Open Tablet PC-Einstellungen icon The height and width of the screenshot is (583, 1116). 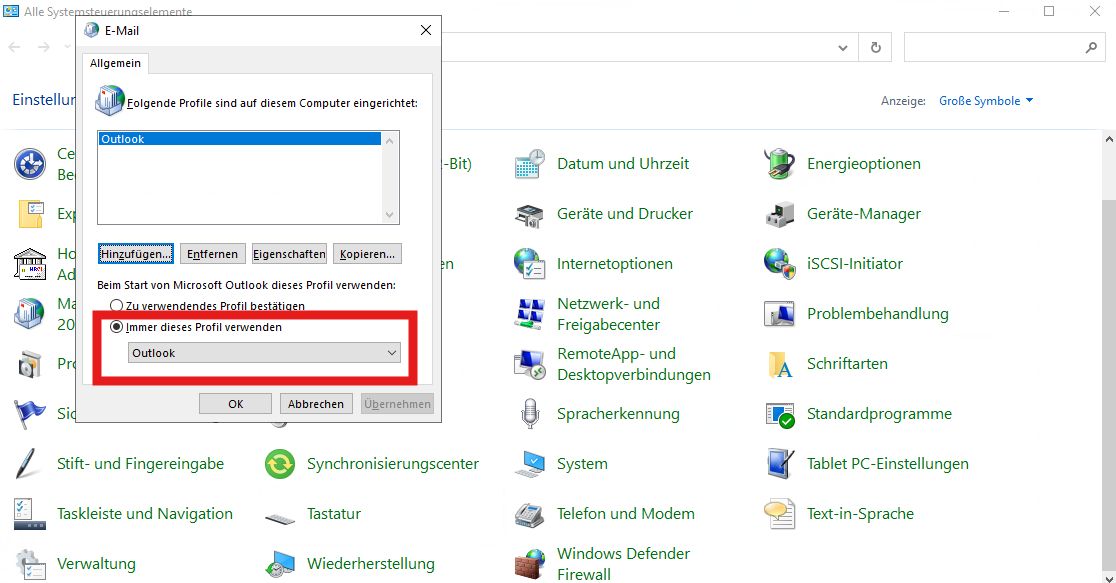[779, 464]
